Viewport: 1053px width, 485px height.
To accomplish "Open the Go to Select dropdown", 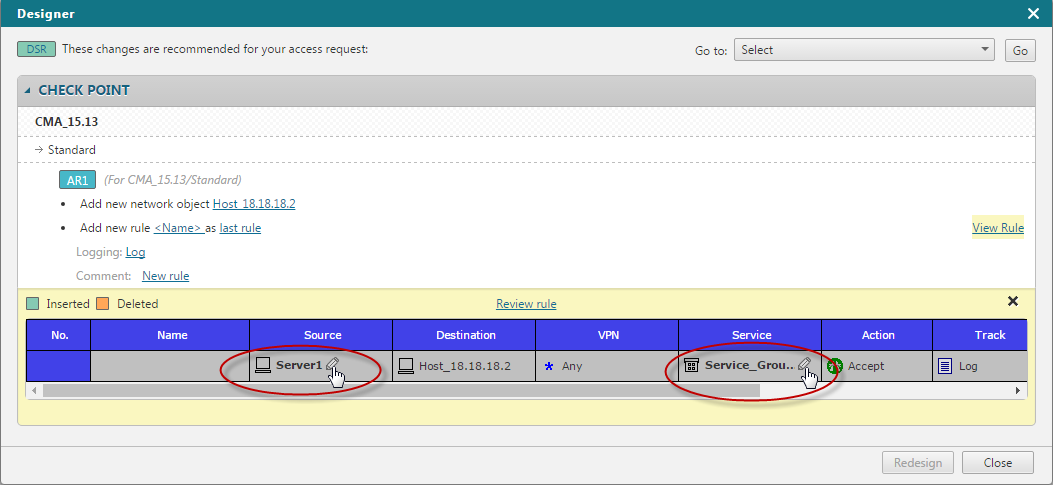I will 864,50.
